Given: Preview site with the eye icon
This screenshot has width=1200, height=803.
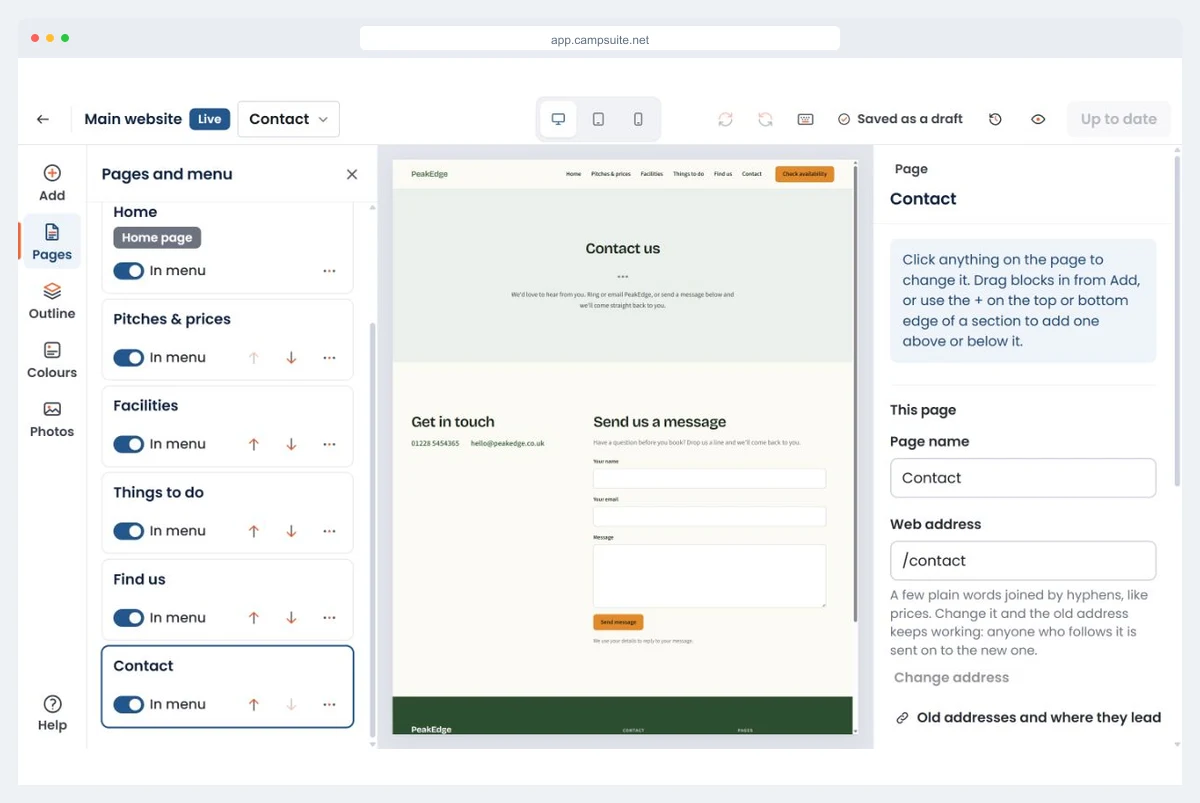Looking at the screenshot, I should 1038,119.
